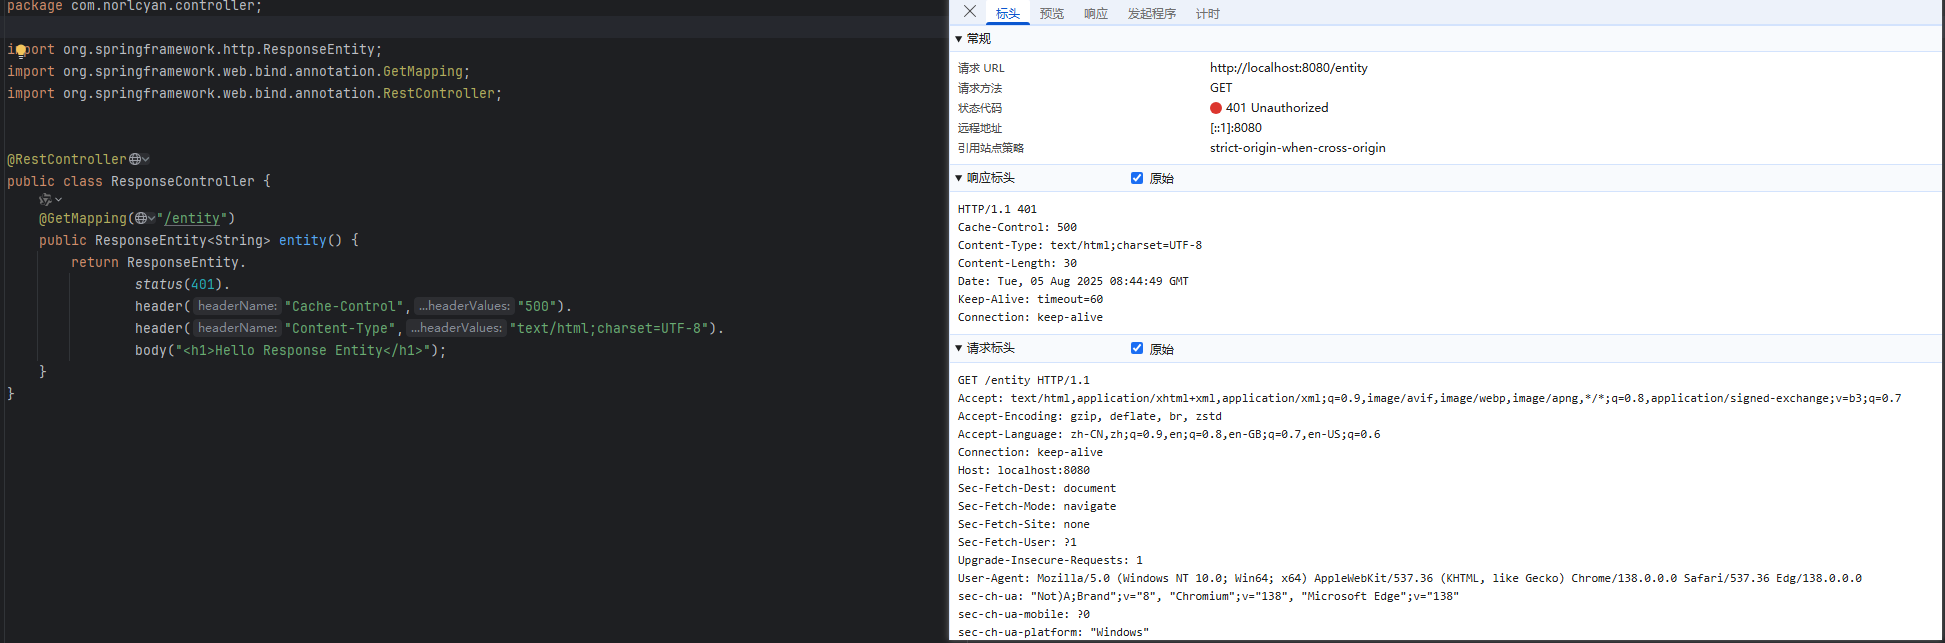Image resolution: width=1945 pixels, height=643 pixels.
Task: Switch to the 预览 tab
Action: pyautogui.click(x=1052, y=14)
